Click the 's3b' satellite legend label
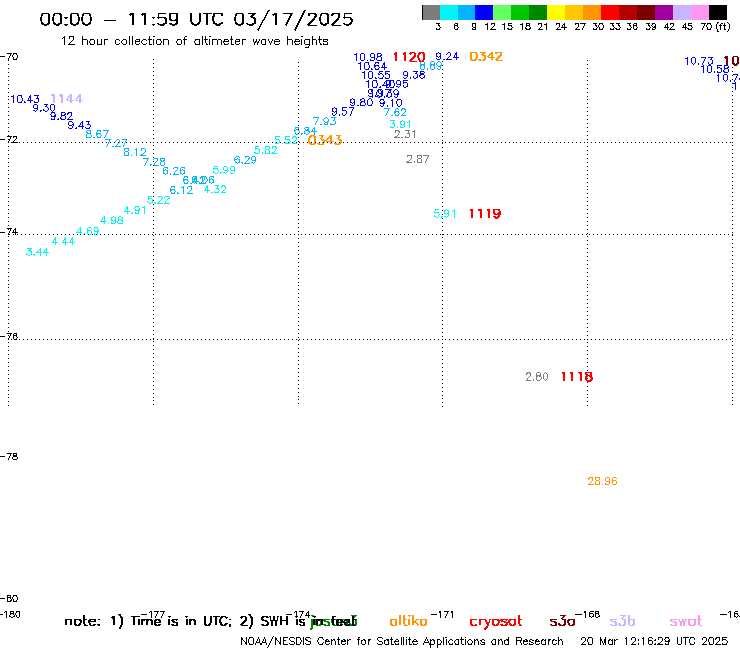The width and height of the screenshot is (740, 650). pyautogui.click(x=622, y=621)
